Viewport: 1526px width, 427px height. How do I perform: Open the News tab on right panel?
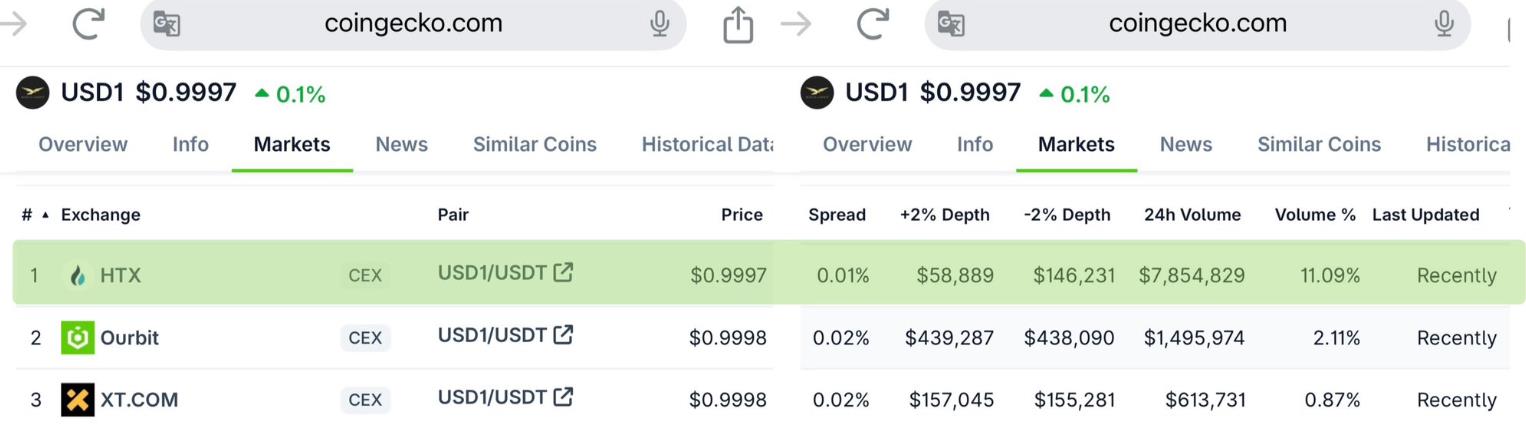click(1186, 144)
